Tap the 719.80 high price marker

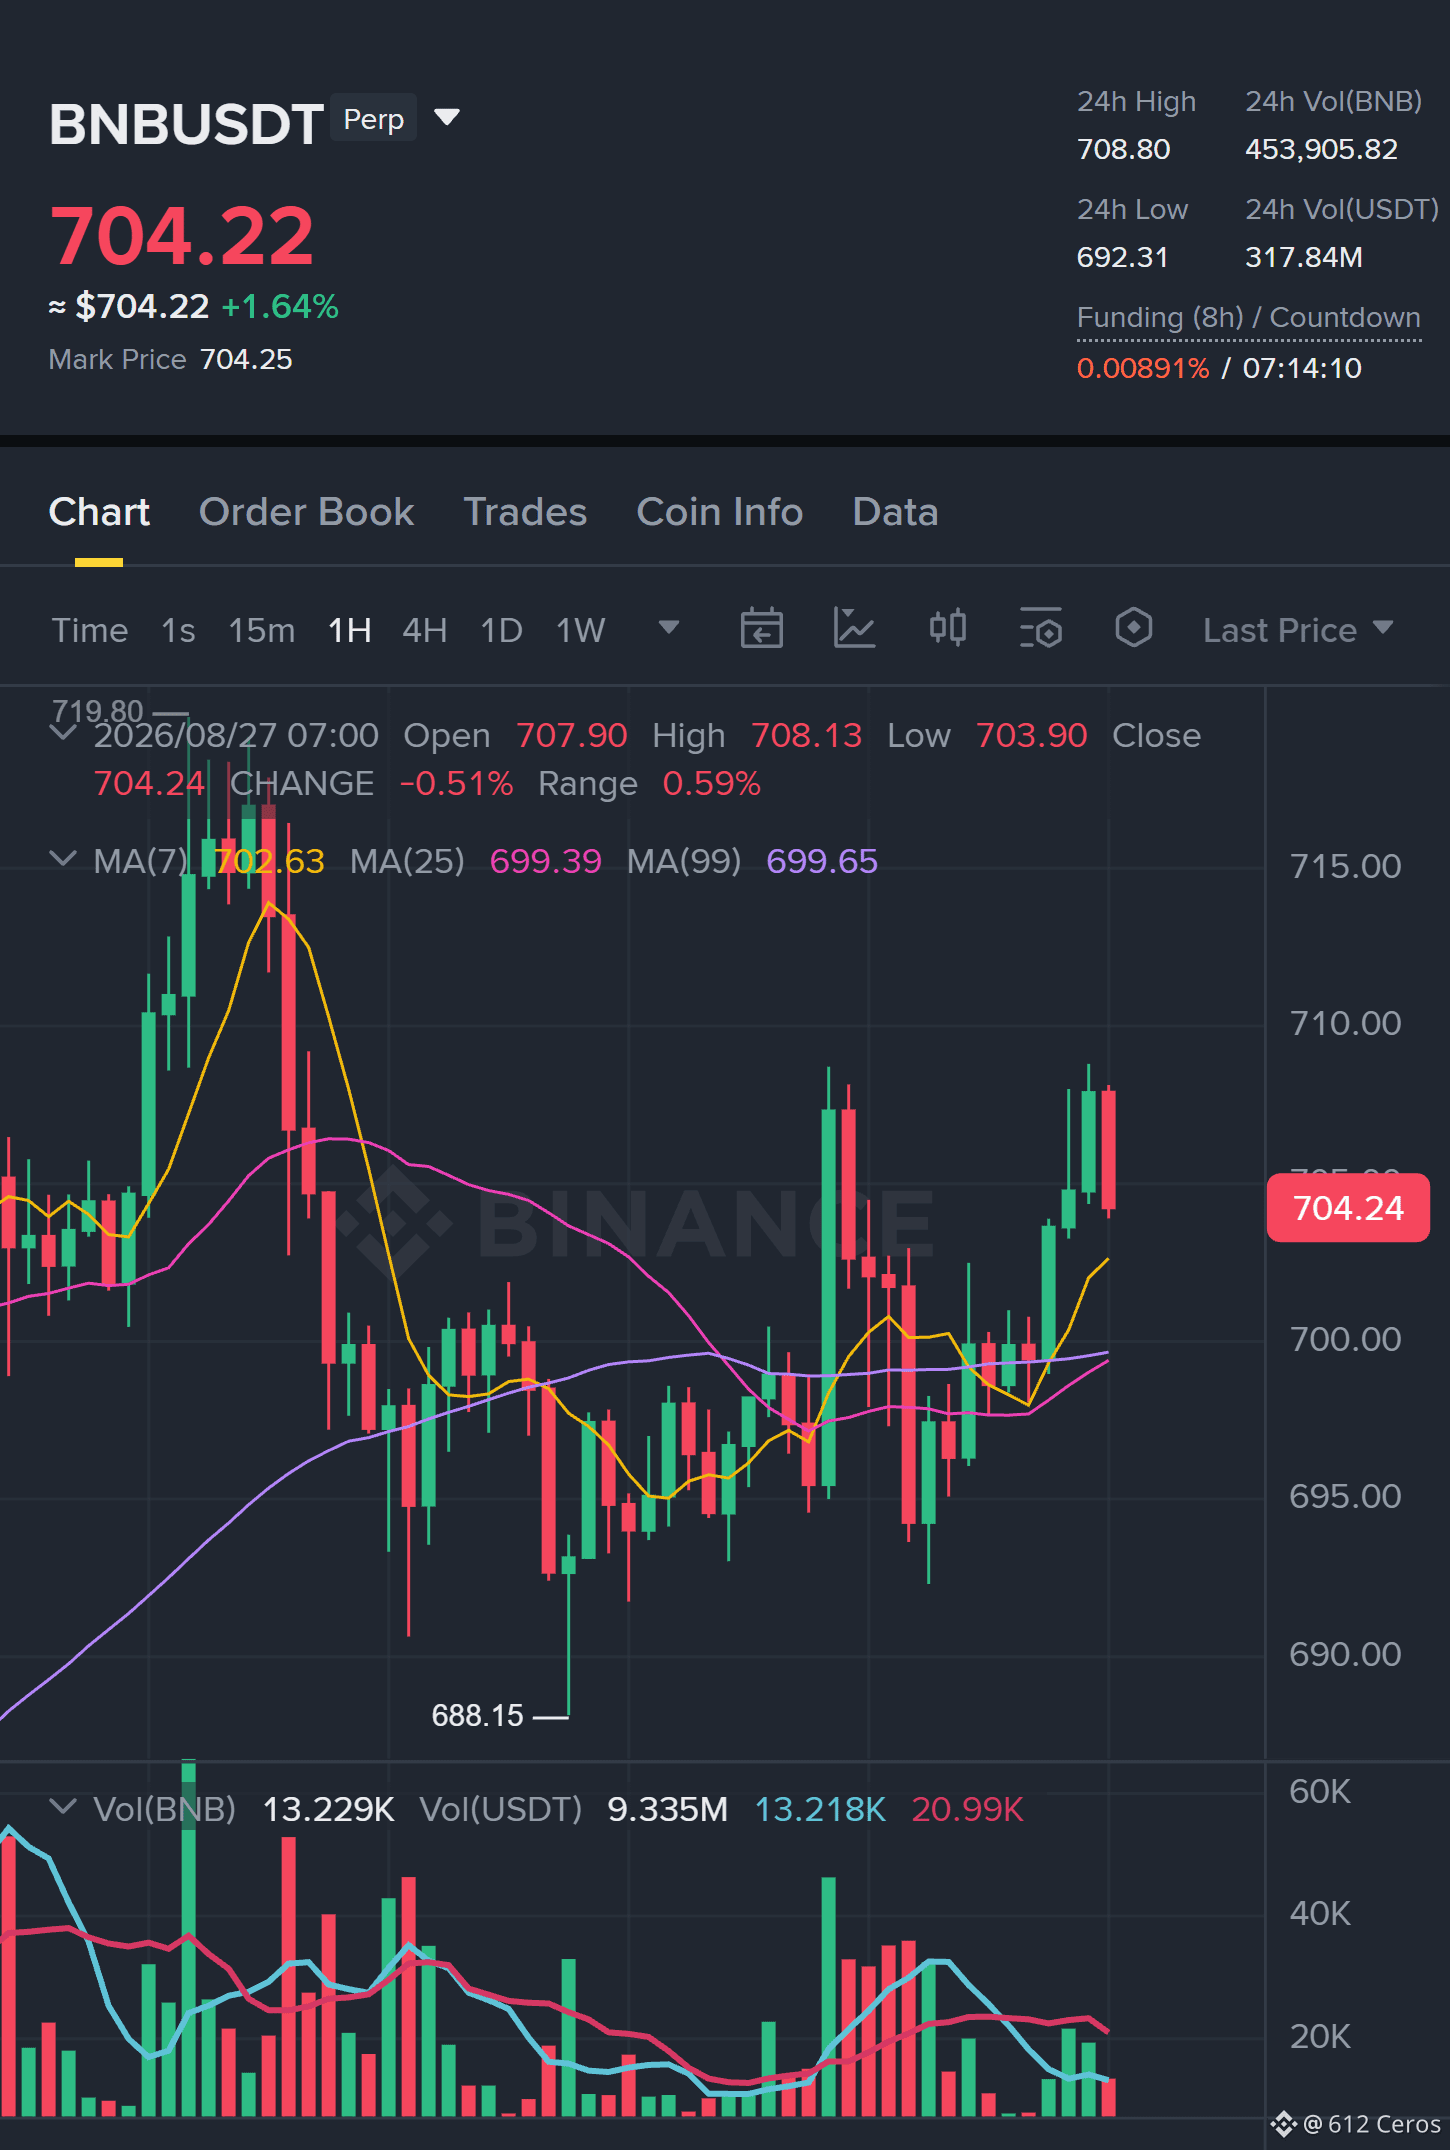click(x=98, y=711)
